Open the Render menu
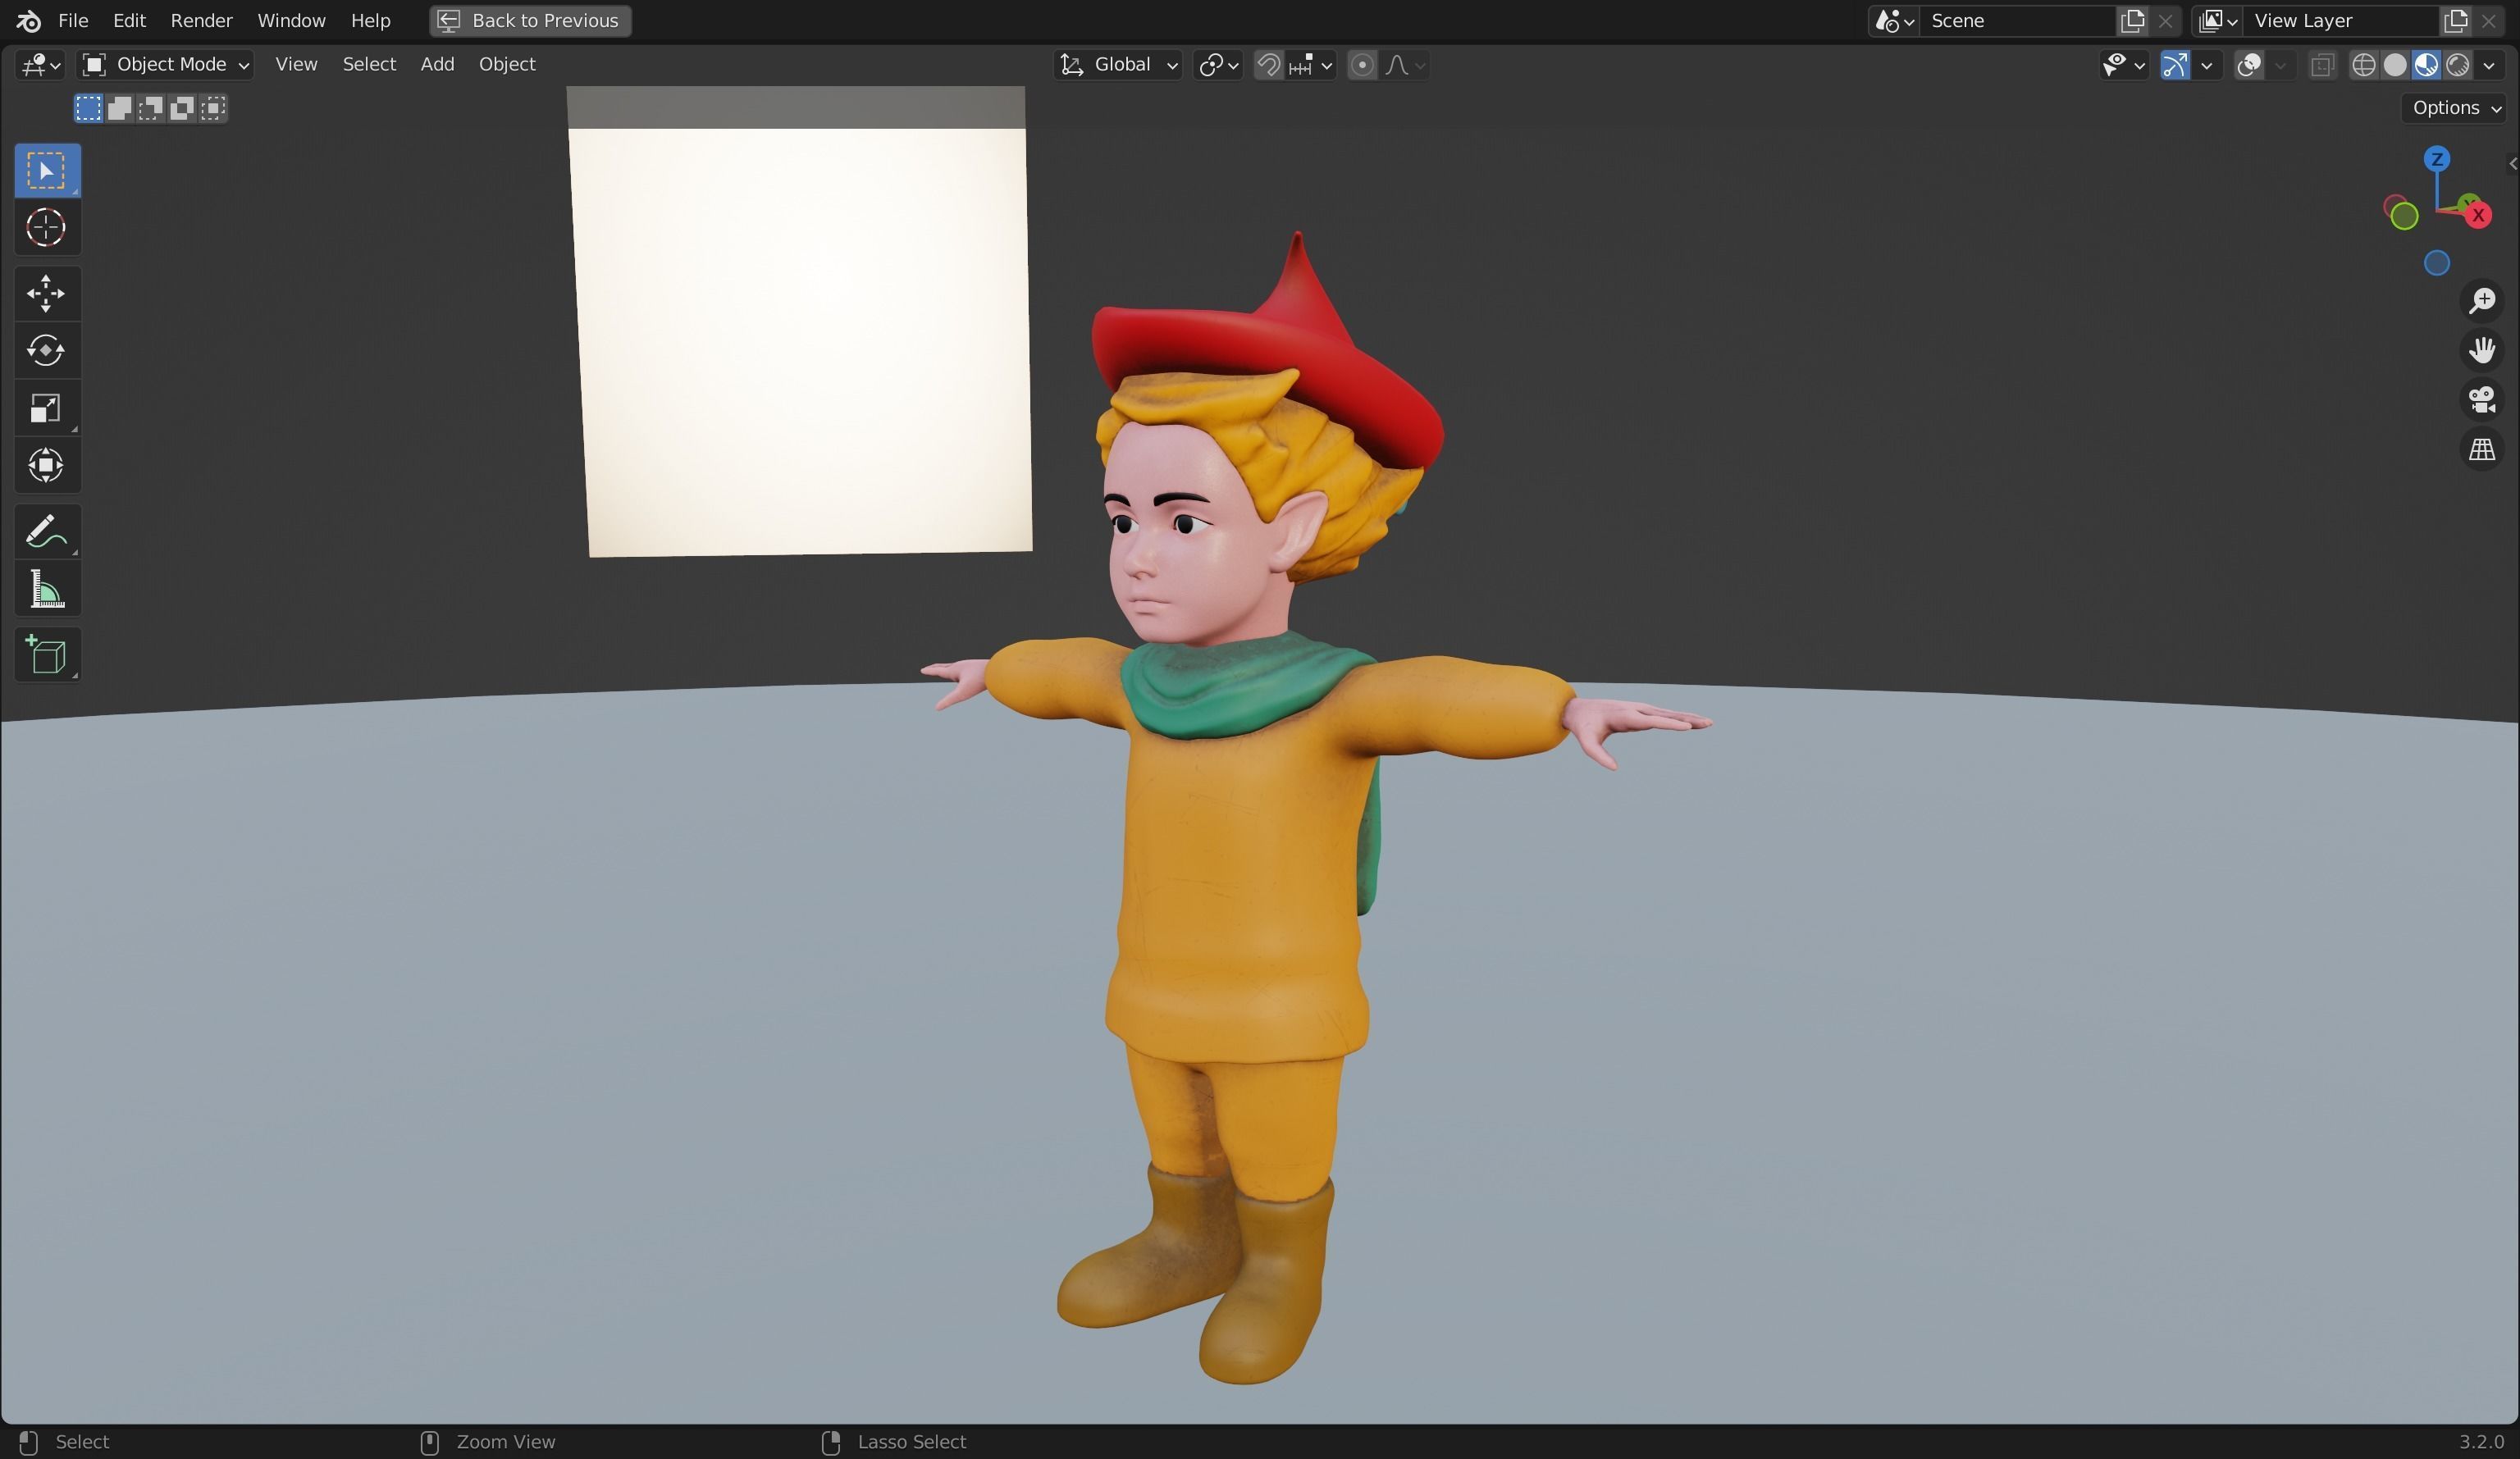This screenshot has width=2520, height=1459. (x=201, y=20)
